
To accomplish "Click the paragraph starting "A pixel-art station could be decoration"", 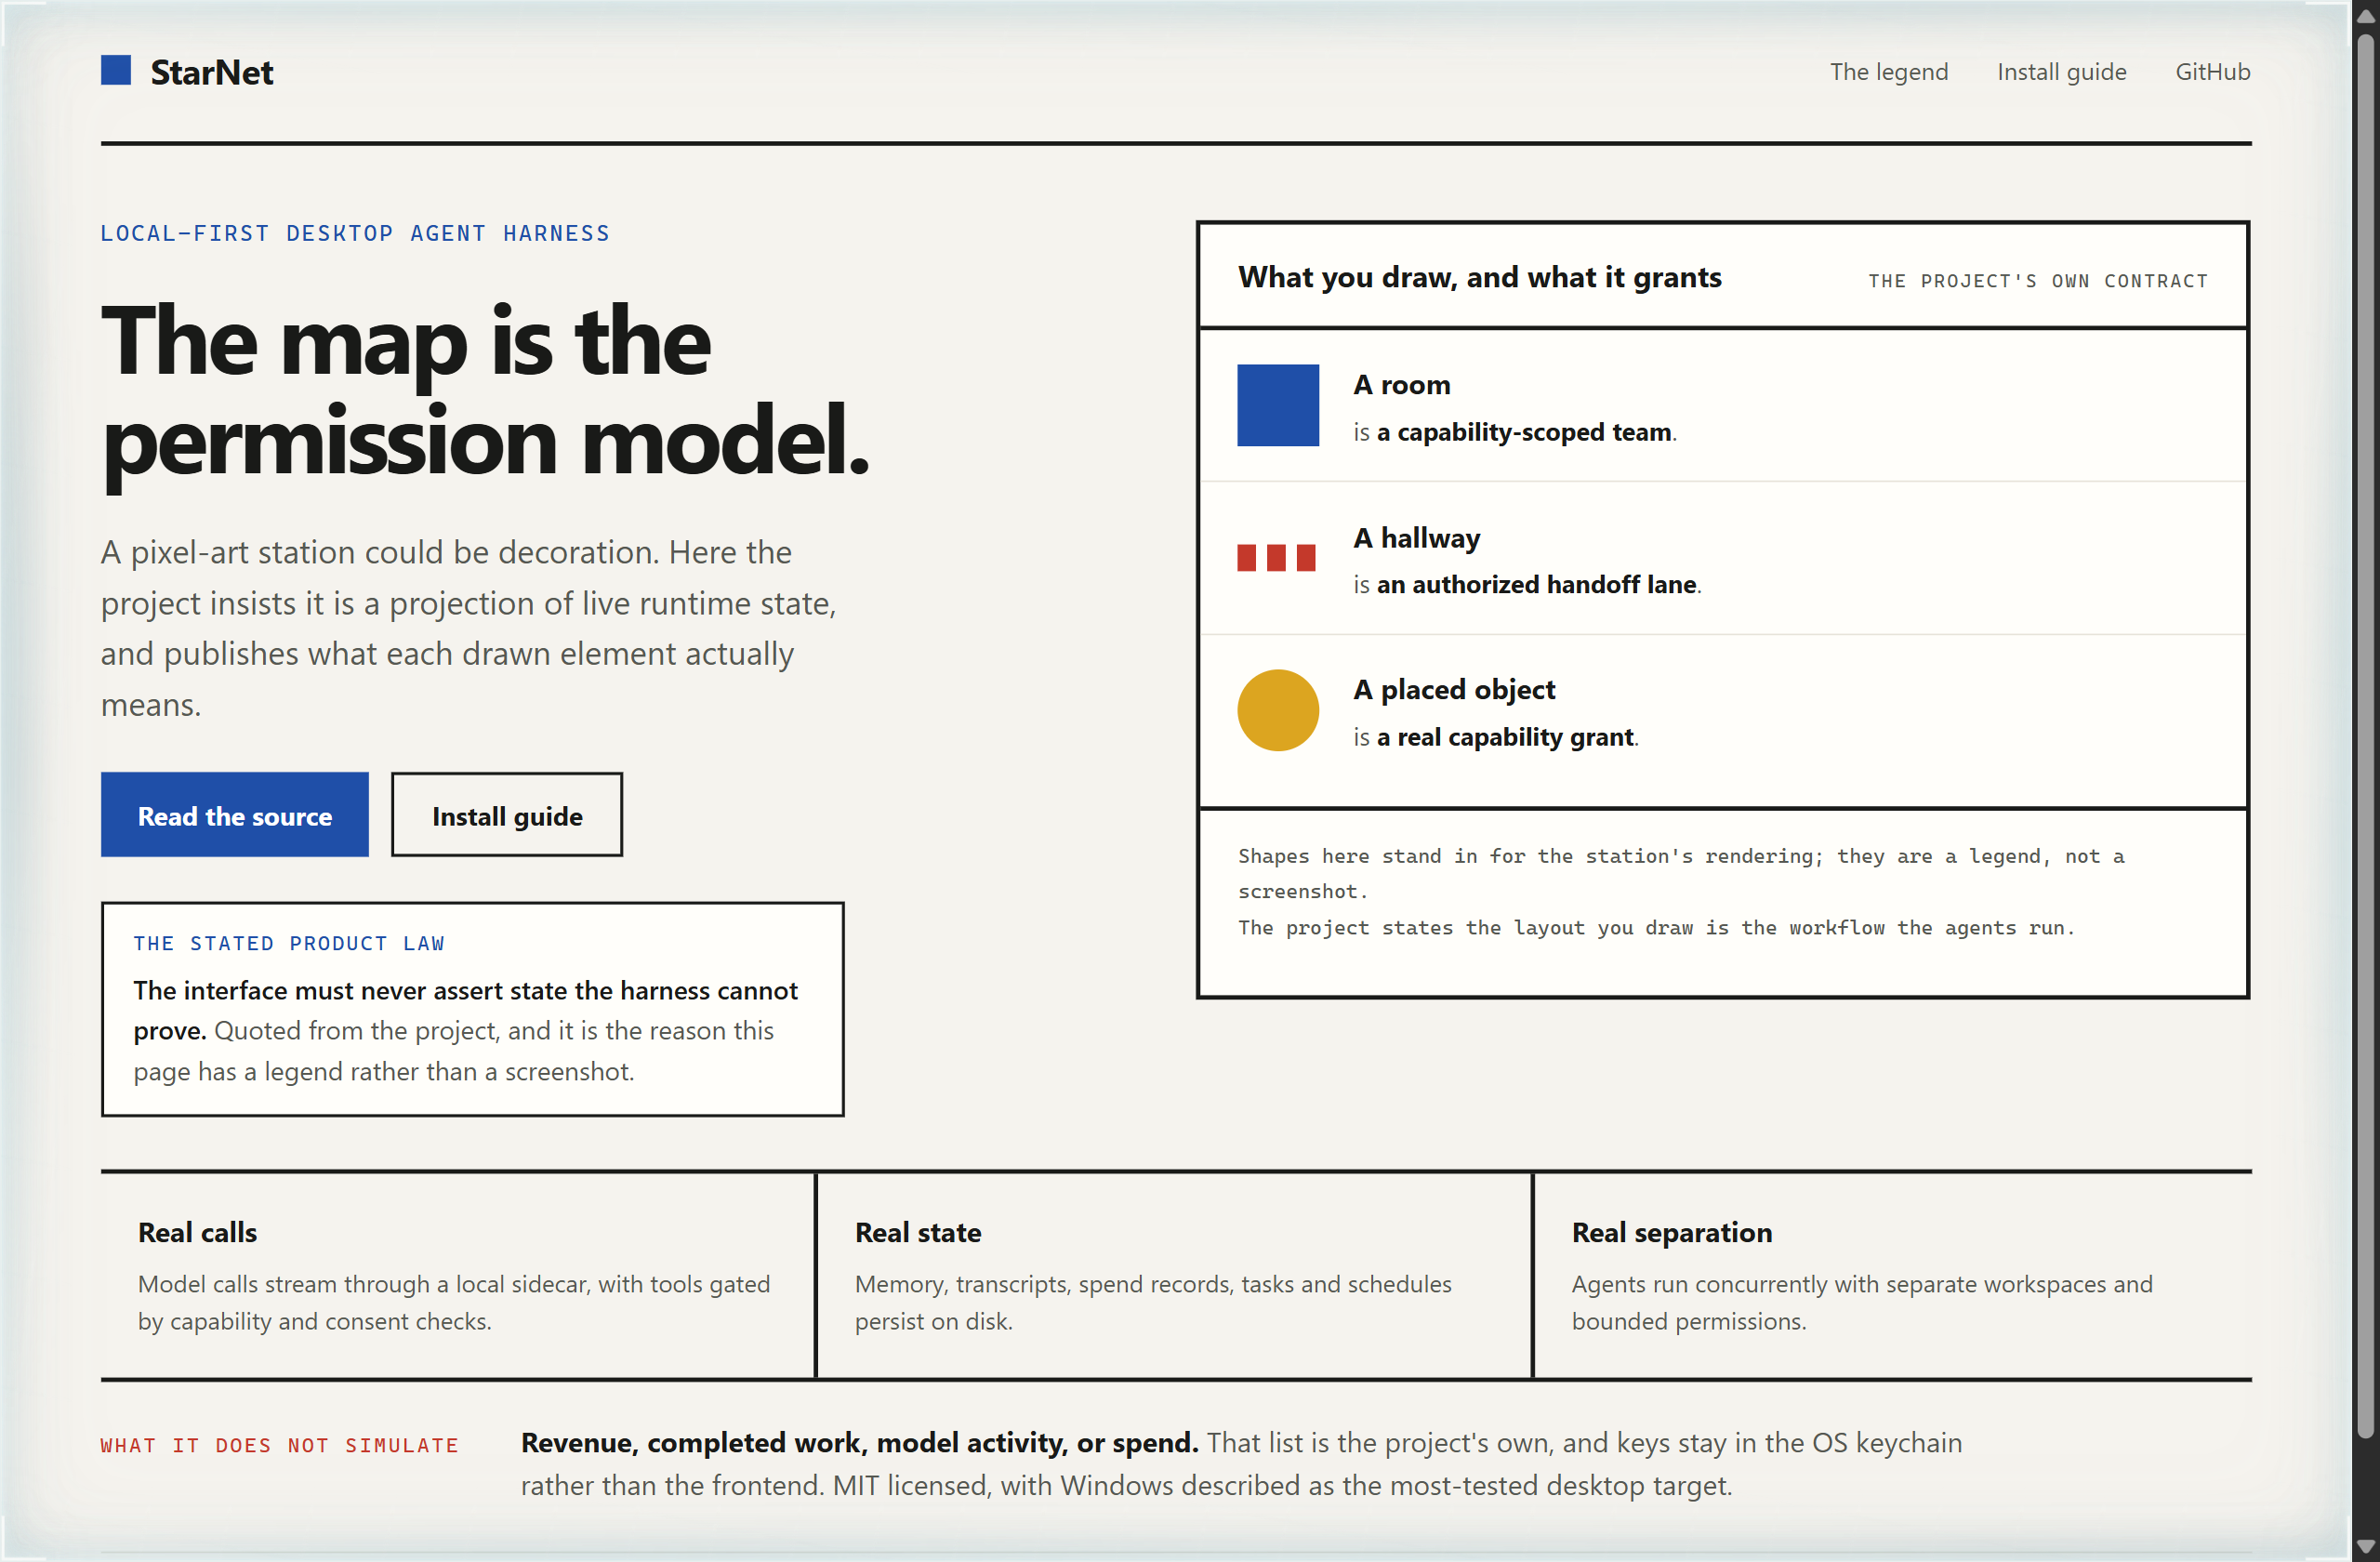I will (469, 628).
